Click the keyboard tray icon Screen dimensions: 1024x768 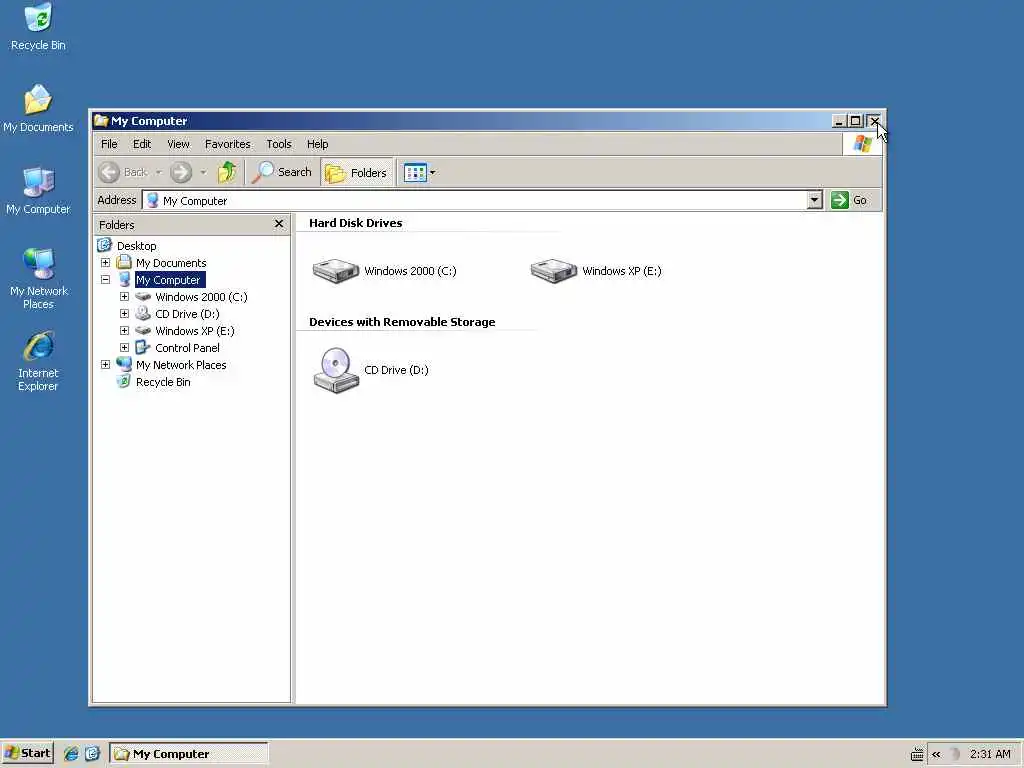click(x=917, y=754)
